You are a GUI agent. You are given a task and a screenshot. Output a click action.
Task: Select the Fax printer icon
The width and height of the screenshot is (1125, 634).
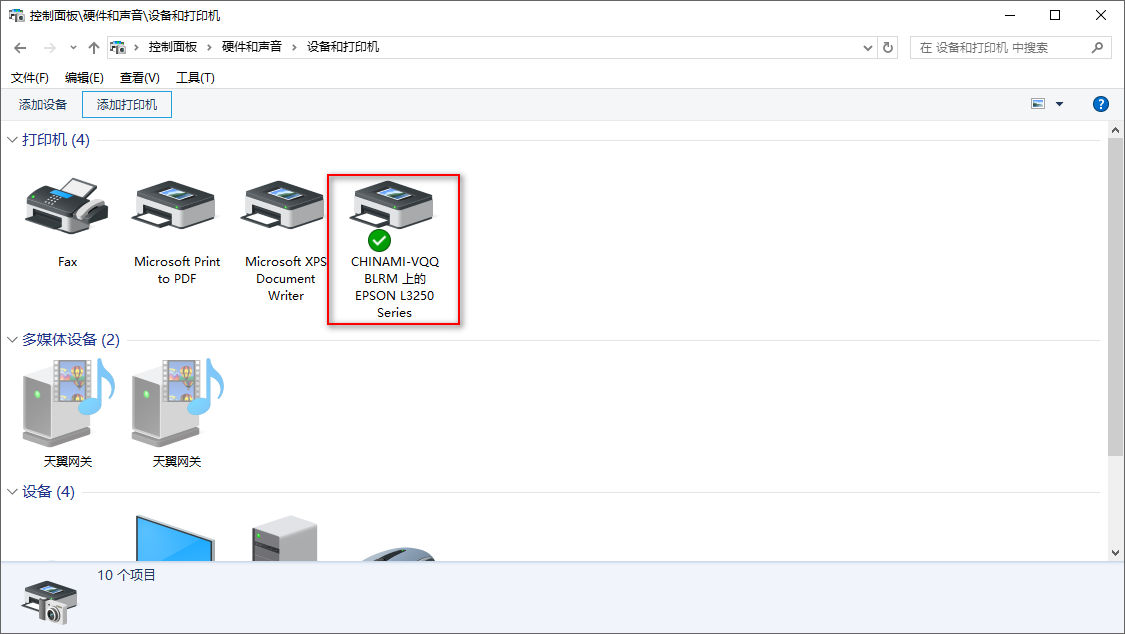point(67,207)
